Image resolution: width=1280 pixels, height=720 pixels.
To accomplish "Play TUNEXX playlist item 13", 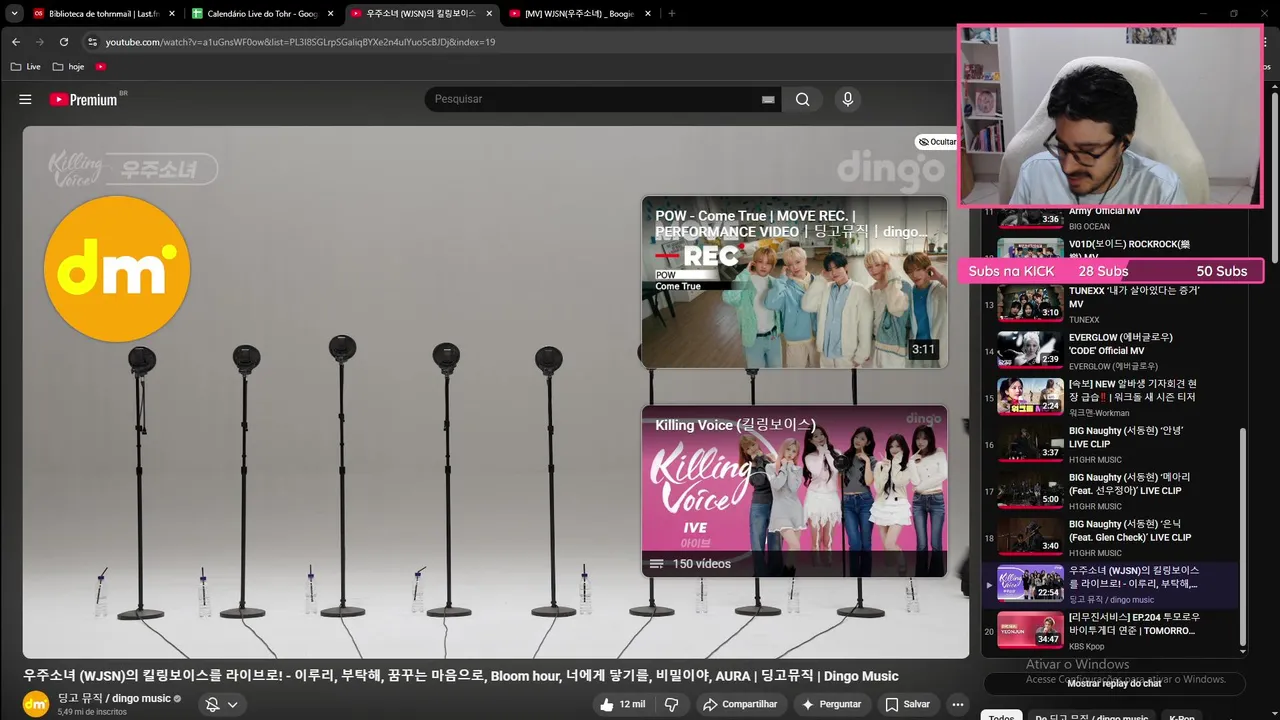I will 1110,304.
